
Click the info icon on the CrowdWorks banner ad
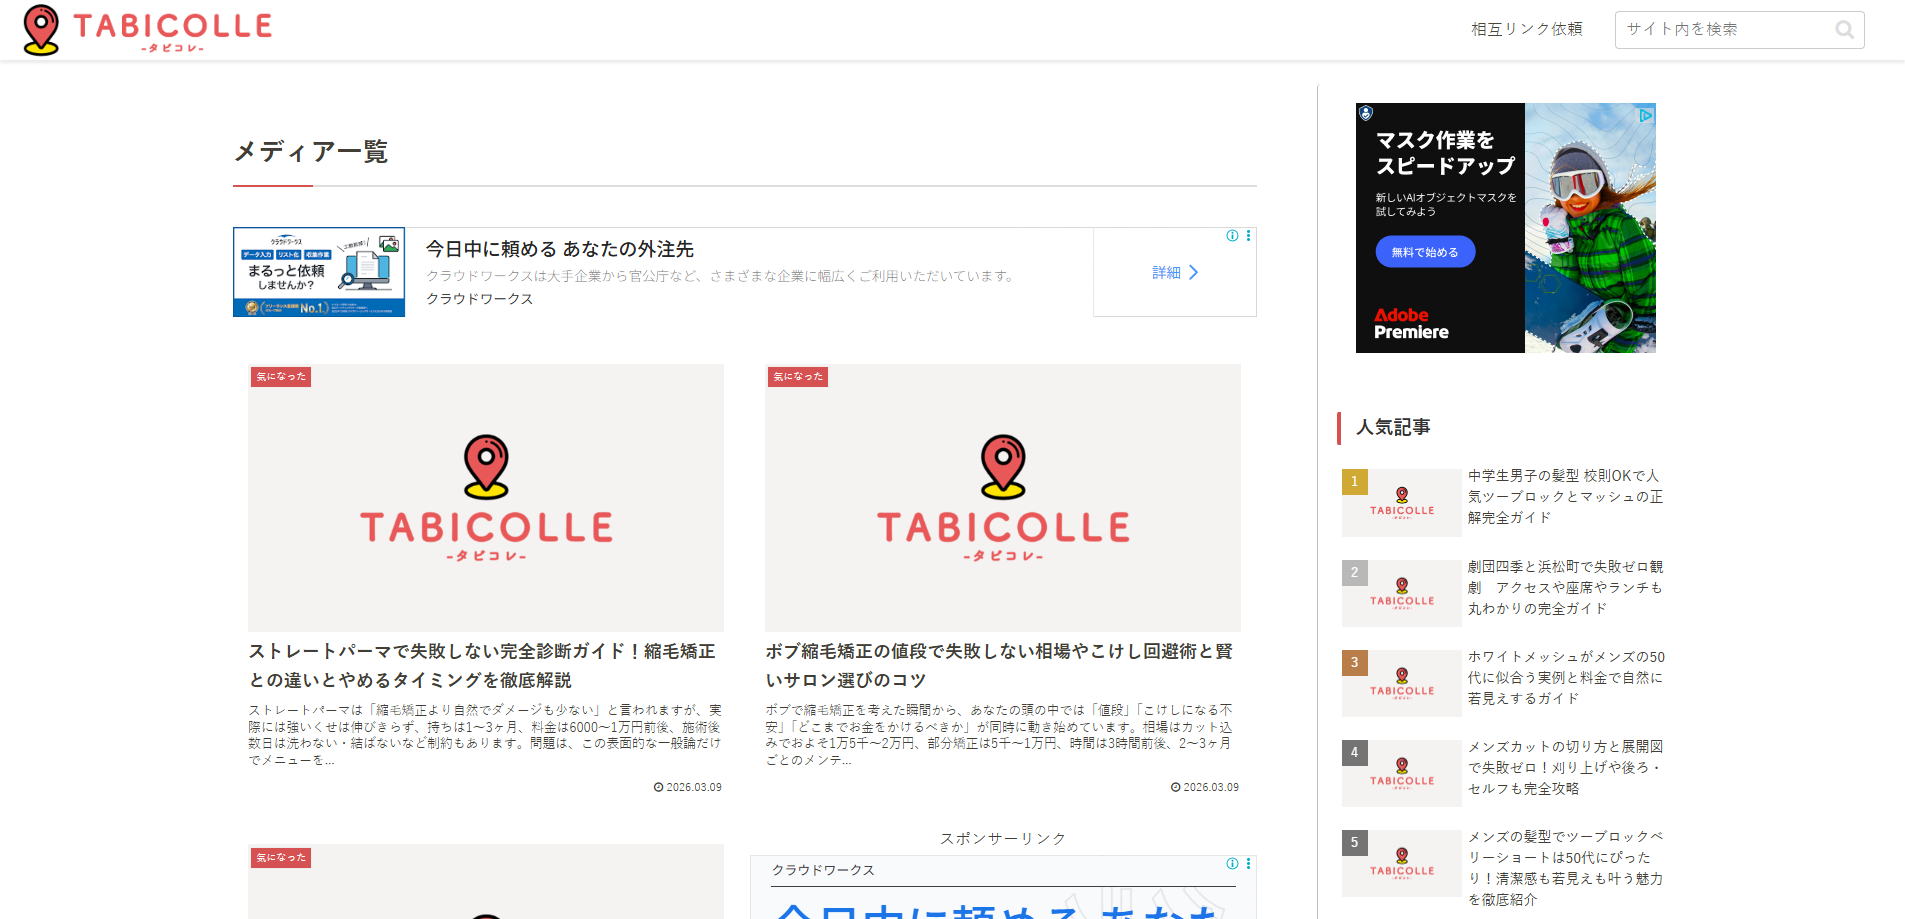click(x=1232, y=236)
